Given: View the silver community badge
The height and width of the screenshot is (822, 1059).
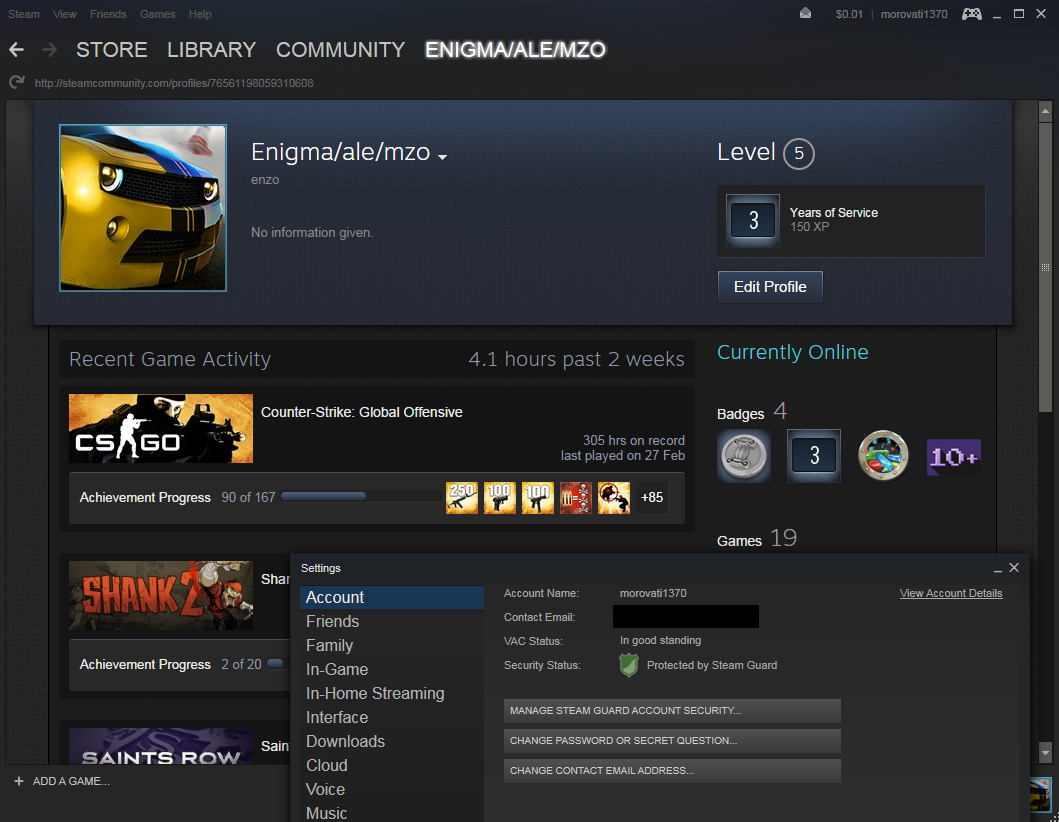Looking at the screenshot, I should (x=744, y=456).
